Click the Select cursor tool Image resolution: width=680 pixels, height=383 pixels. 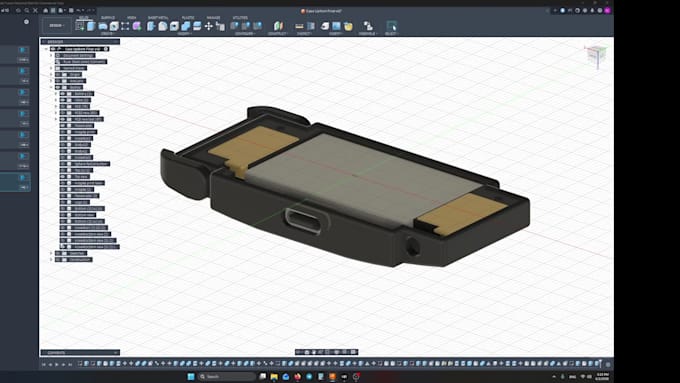392,26
